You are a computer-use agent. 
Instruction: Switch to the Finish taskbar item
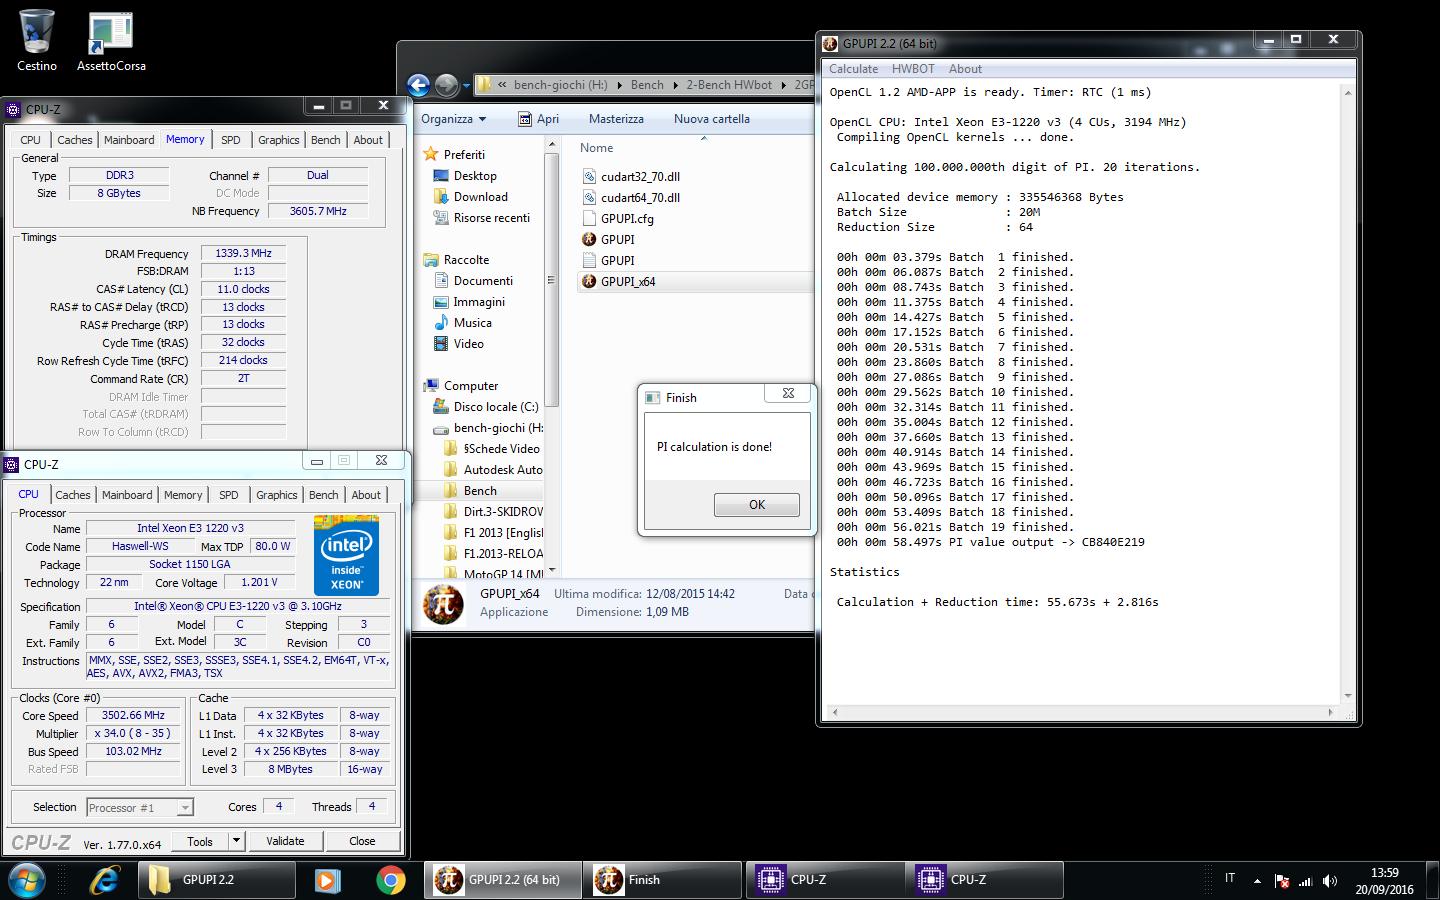(x=663, y=880)
